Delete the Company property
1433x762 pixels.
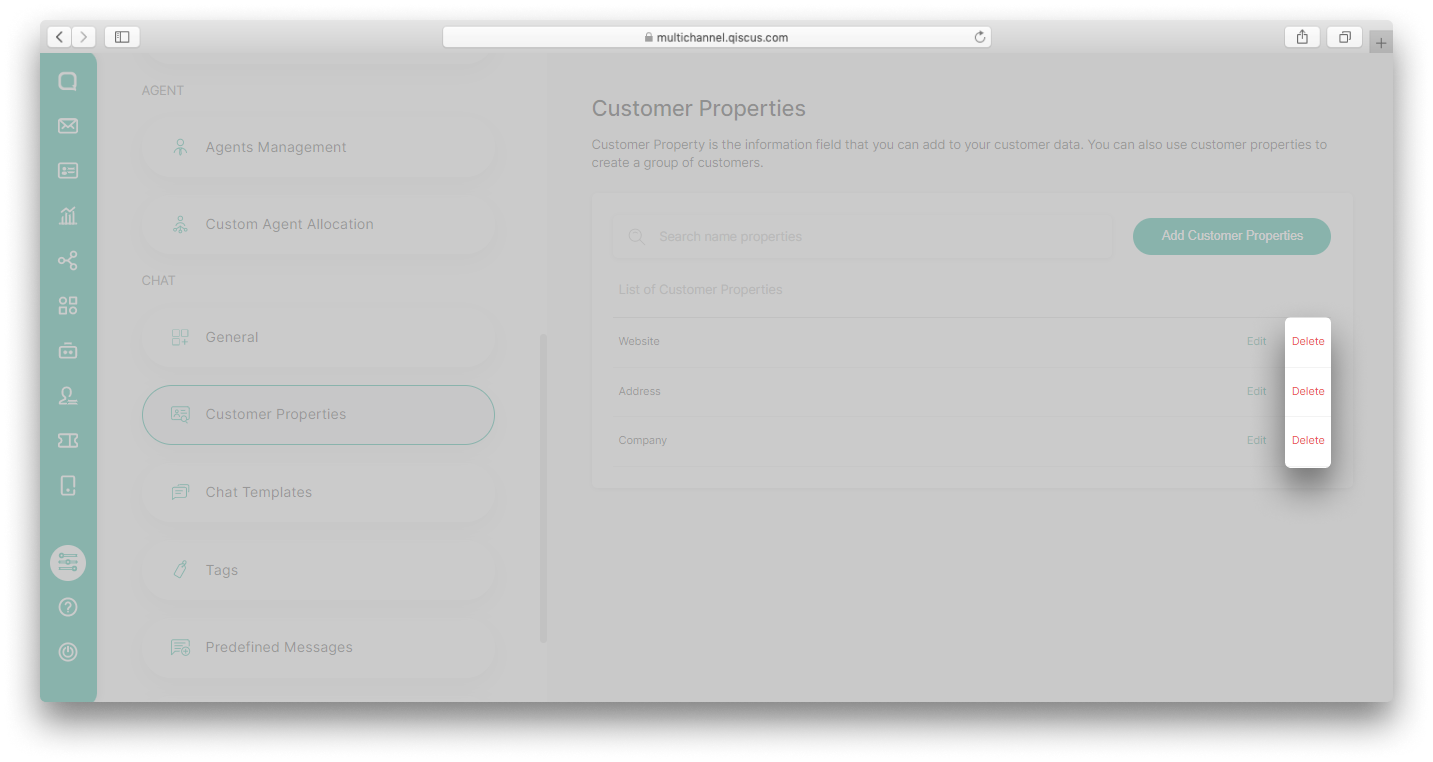pos(1308,440)
